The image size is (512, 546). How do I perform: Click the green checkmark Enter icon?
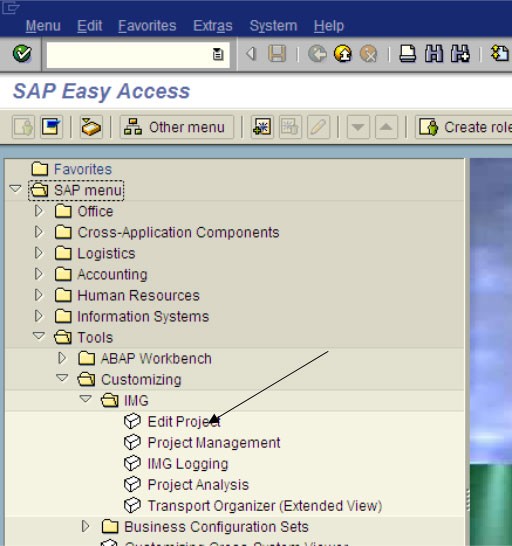22,54
